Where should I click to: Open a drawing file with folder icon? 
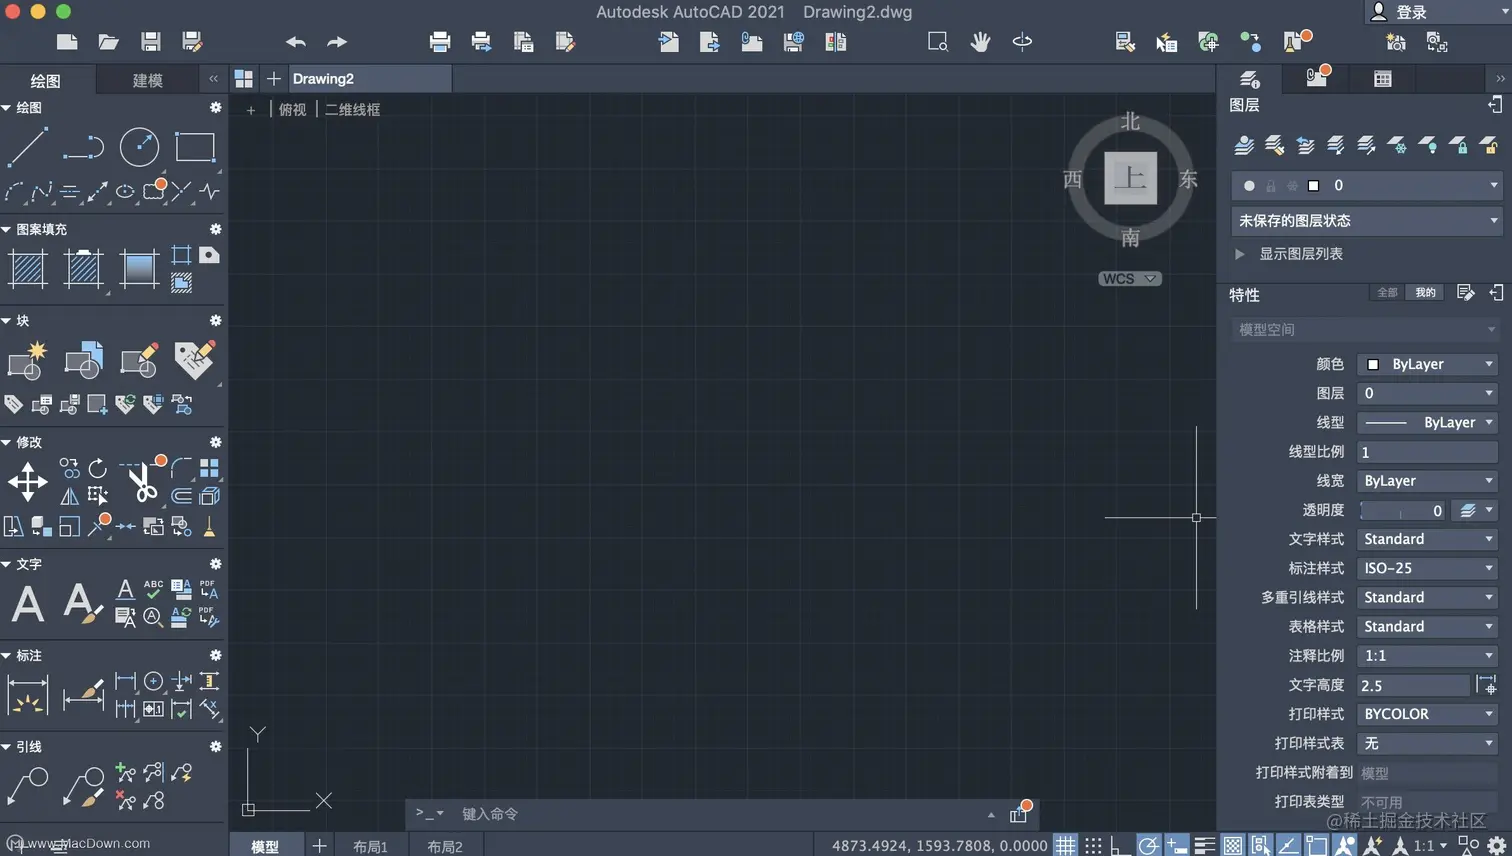pyautogui.click(x=108, y=42)
